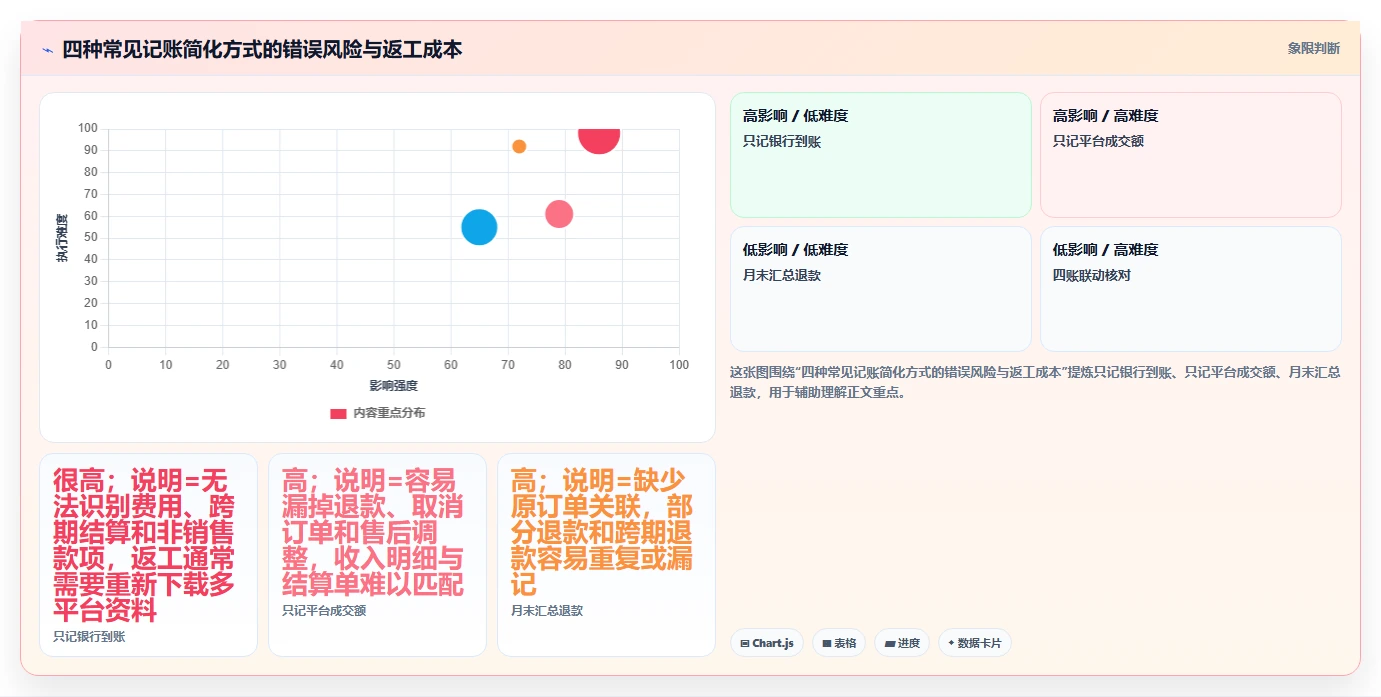The height and width of the screenshot is (697, 1381).
Task: Toggle the 内容重点分布 legend swatch
Action: [x=338, y=413]
